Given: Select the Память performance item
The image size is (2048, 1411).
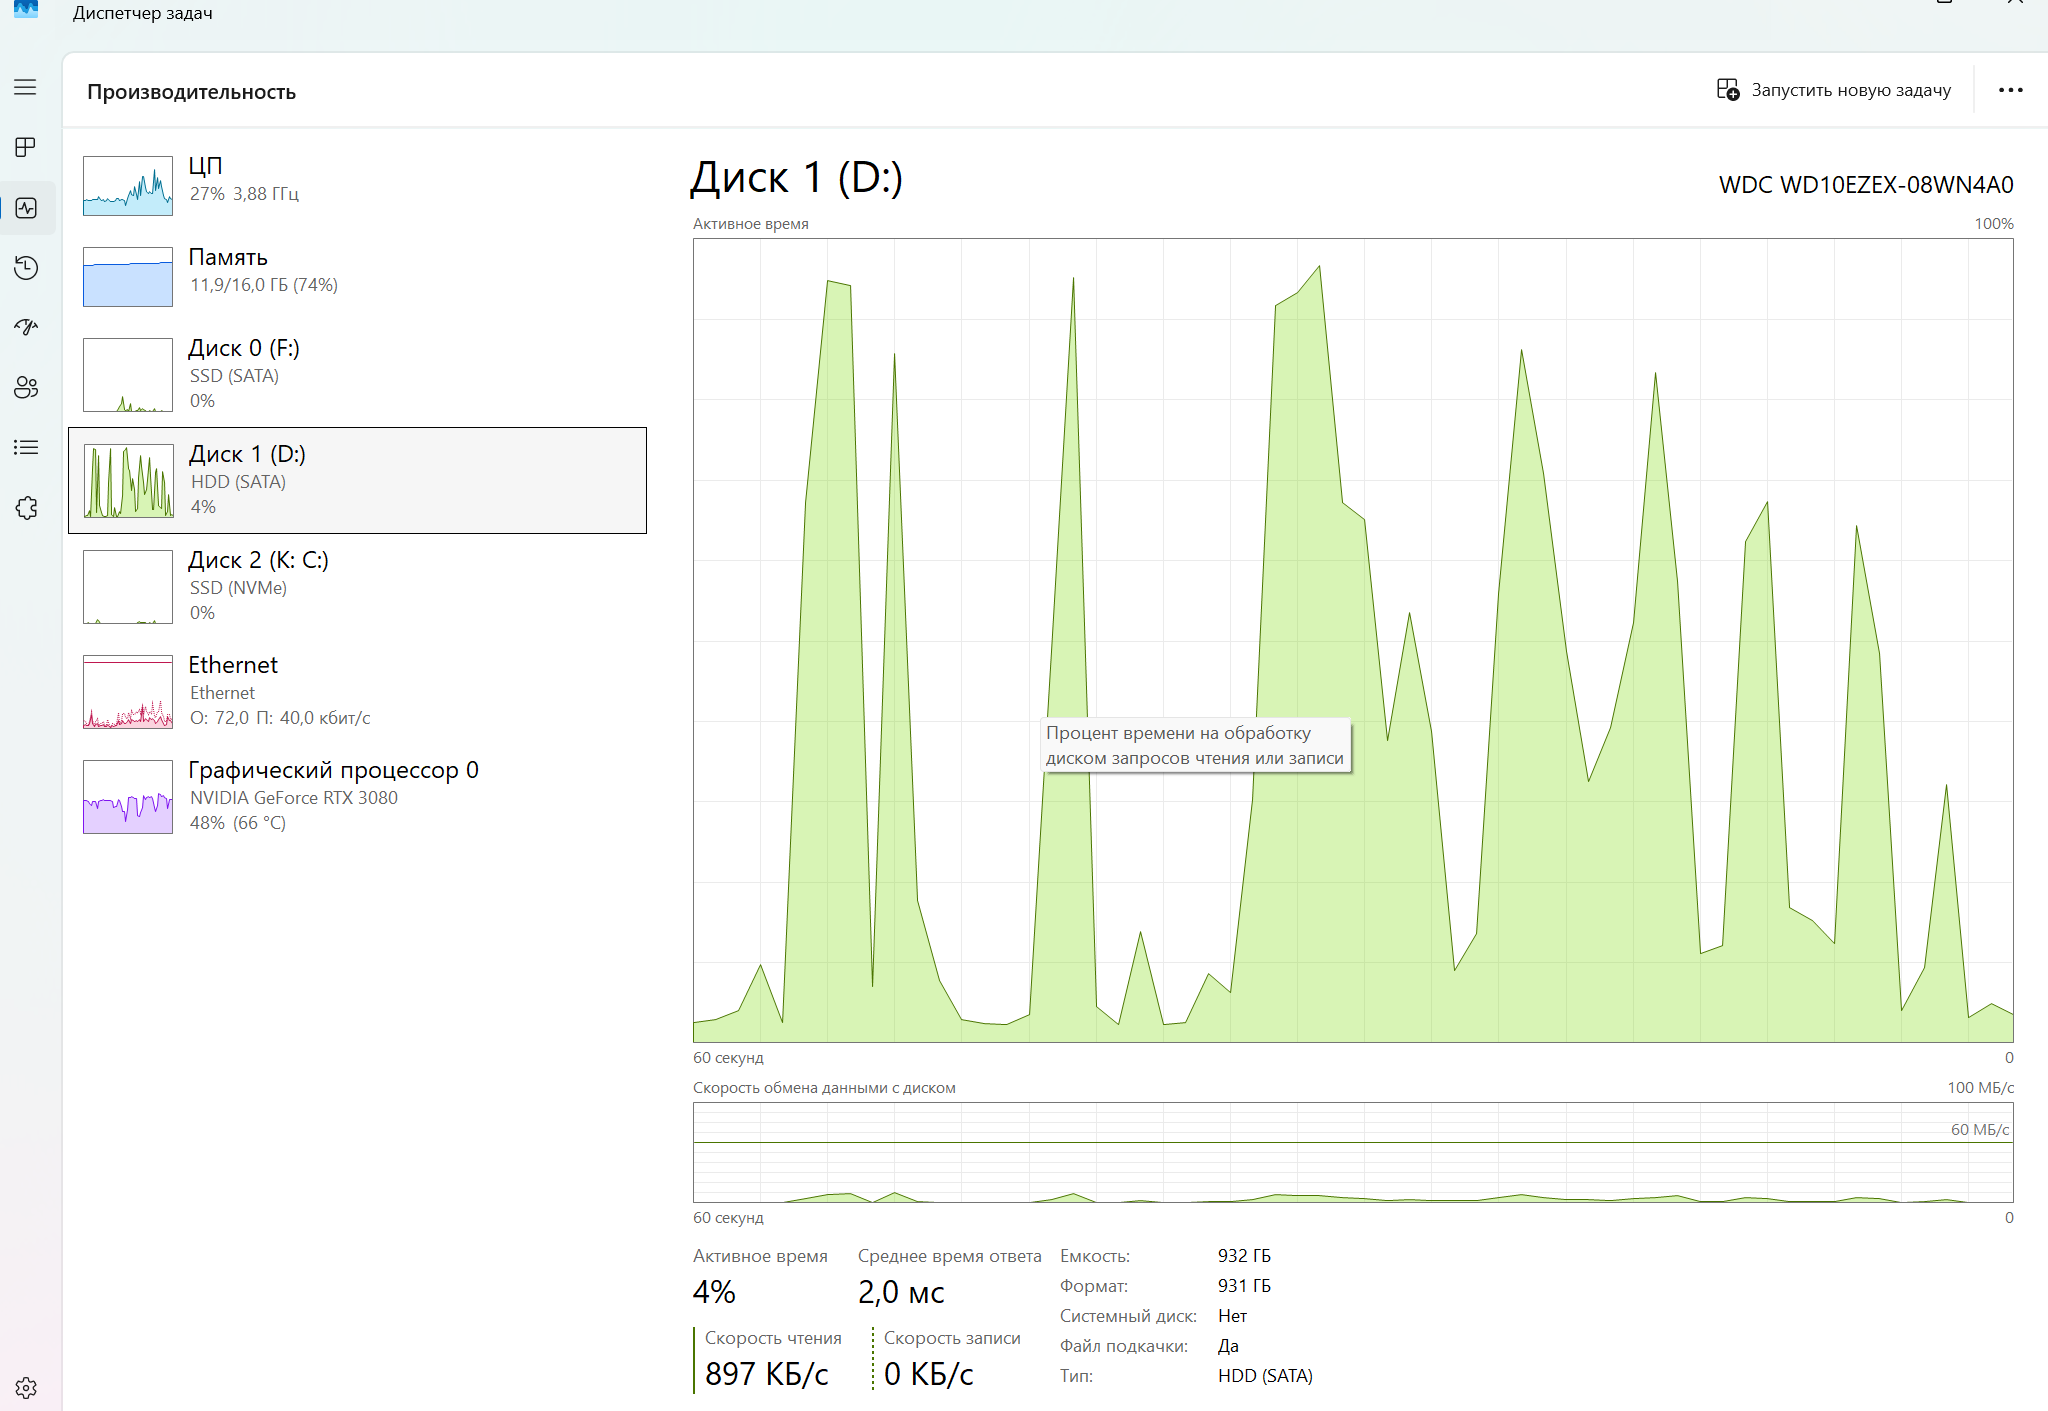Looking at the screenshot, I should [357, 274].
